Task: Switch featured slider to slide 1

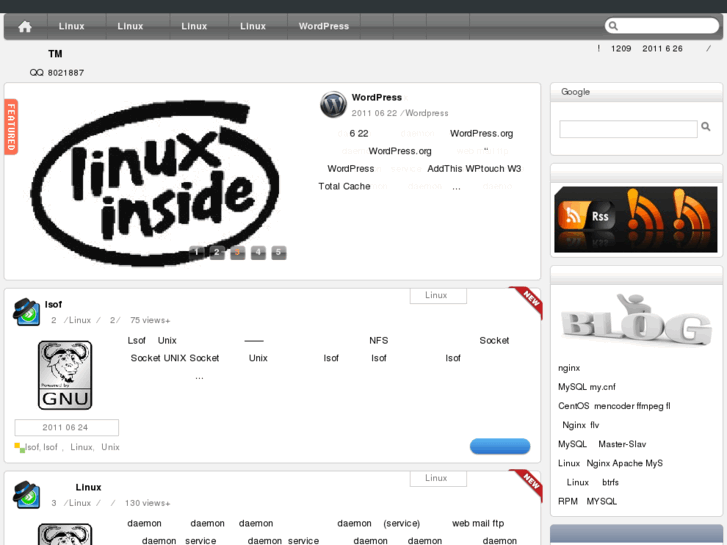Action: [x=197, y=252]
